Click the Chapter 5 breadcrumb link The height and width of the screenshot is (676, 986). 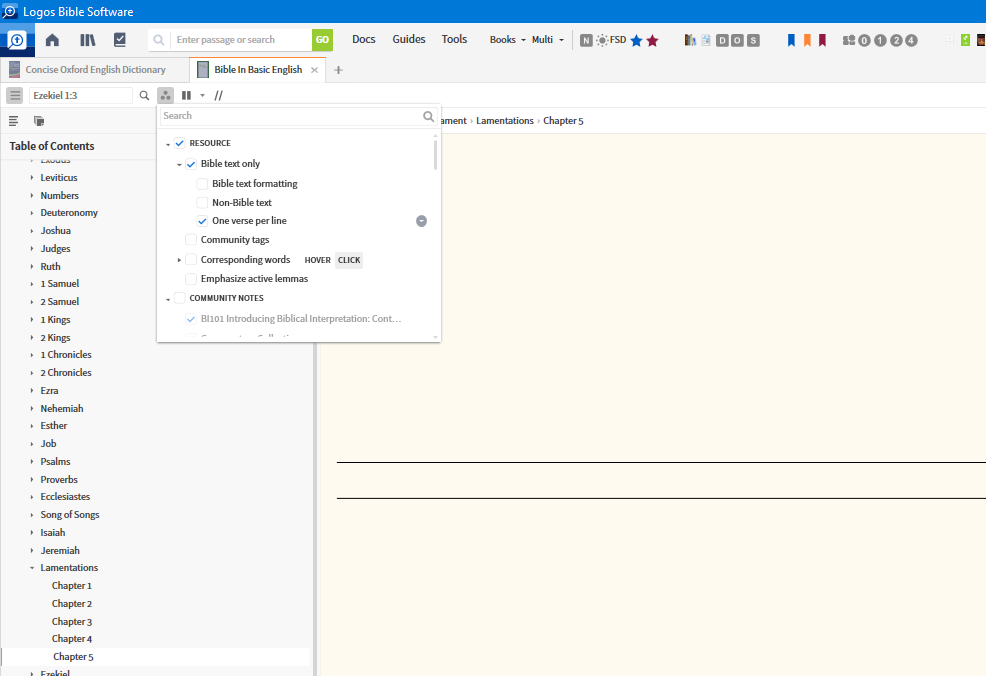[x=563, y=121]
